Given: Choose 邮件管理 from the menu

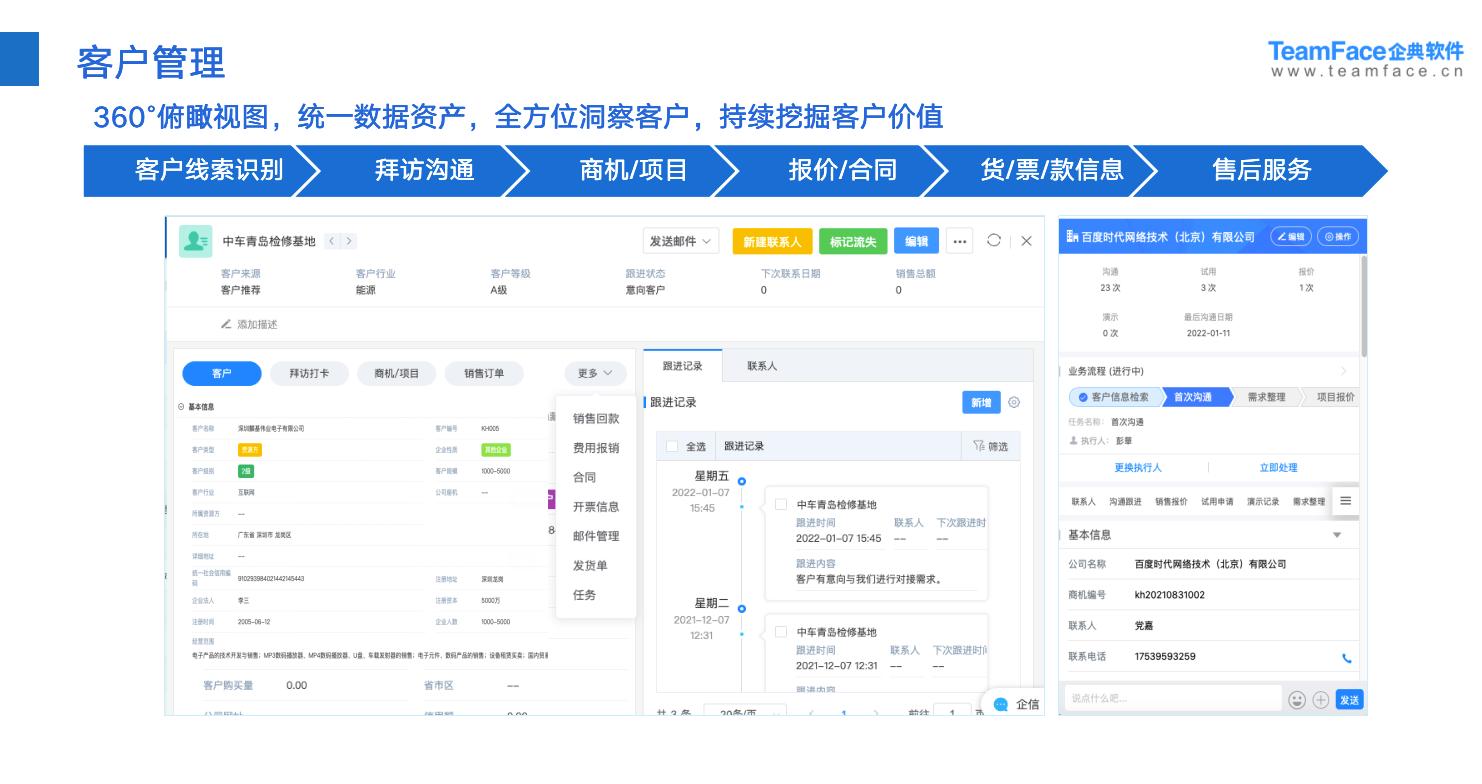Looking at the screenshot, I should [x=596, y=536].
